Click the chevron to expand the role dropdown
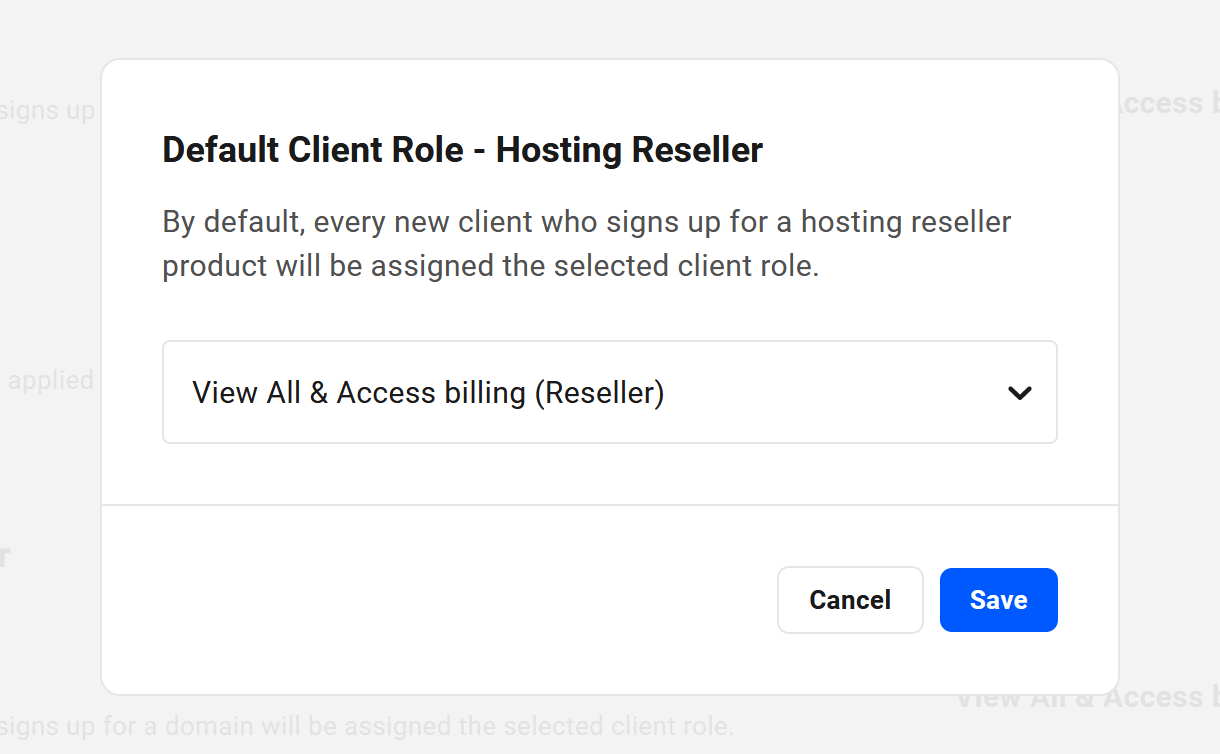Screen dimensions: 1220x754 point(1020,392)
